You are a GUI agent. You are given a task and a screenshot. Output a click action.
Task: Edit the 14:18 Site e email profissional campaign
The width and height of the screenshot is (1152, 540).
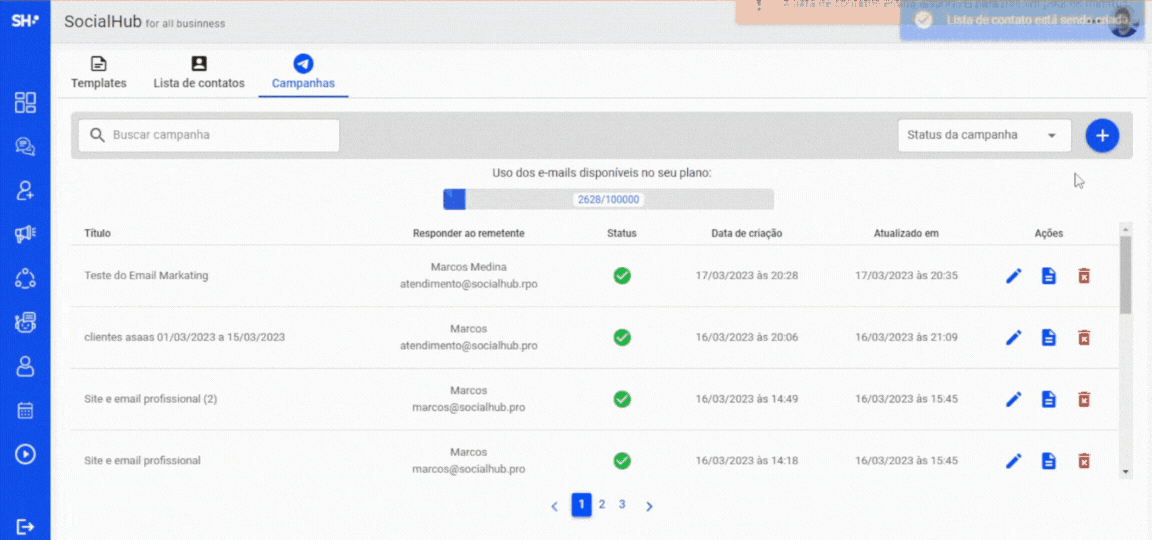1014,461
